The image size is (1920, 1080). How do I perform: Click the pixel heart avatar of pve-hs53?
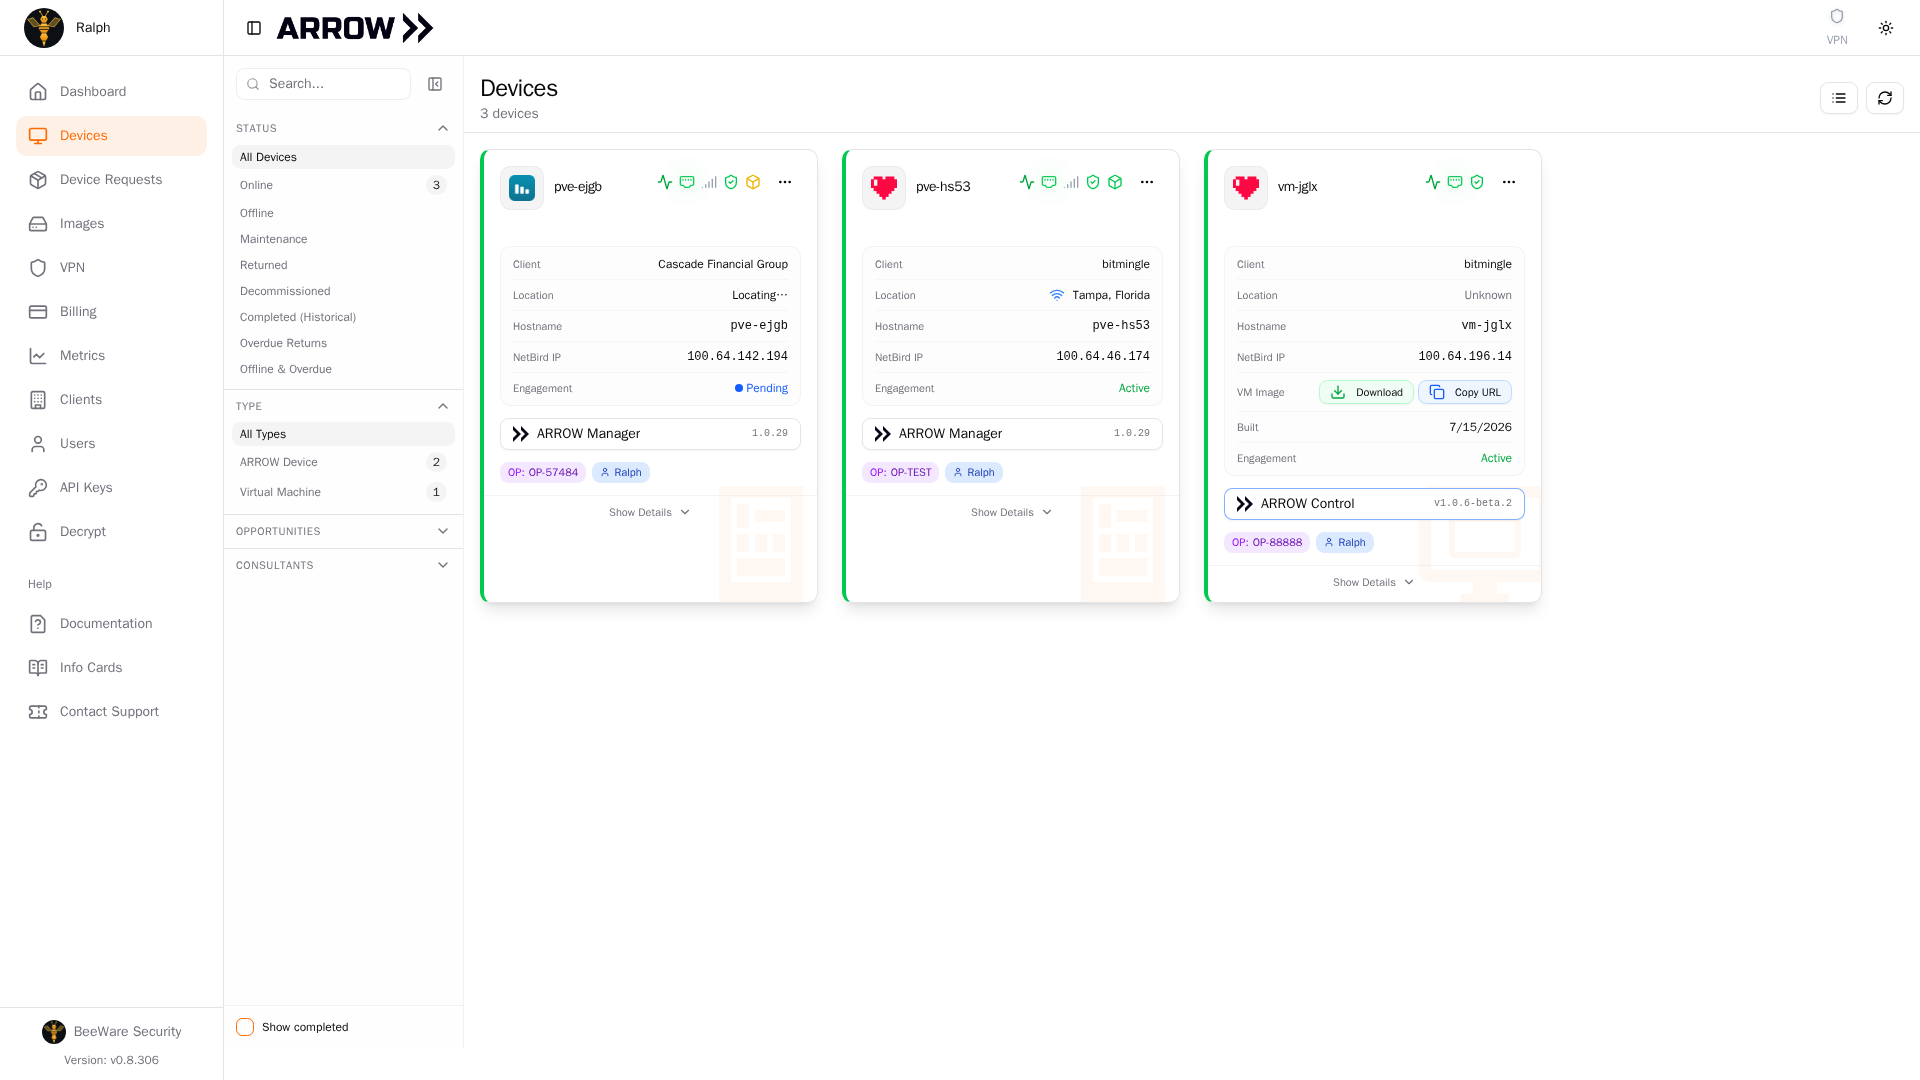click(884, 188)
